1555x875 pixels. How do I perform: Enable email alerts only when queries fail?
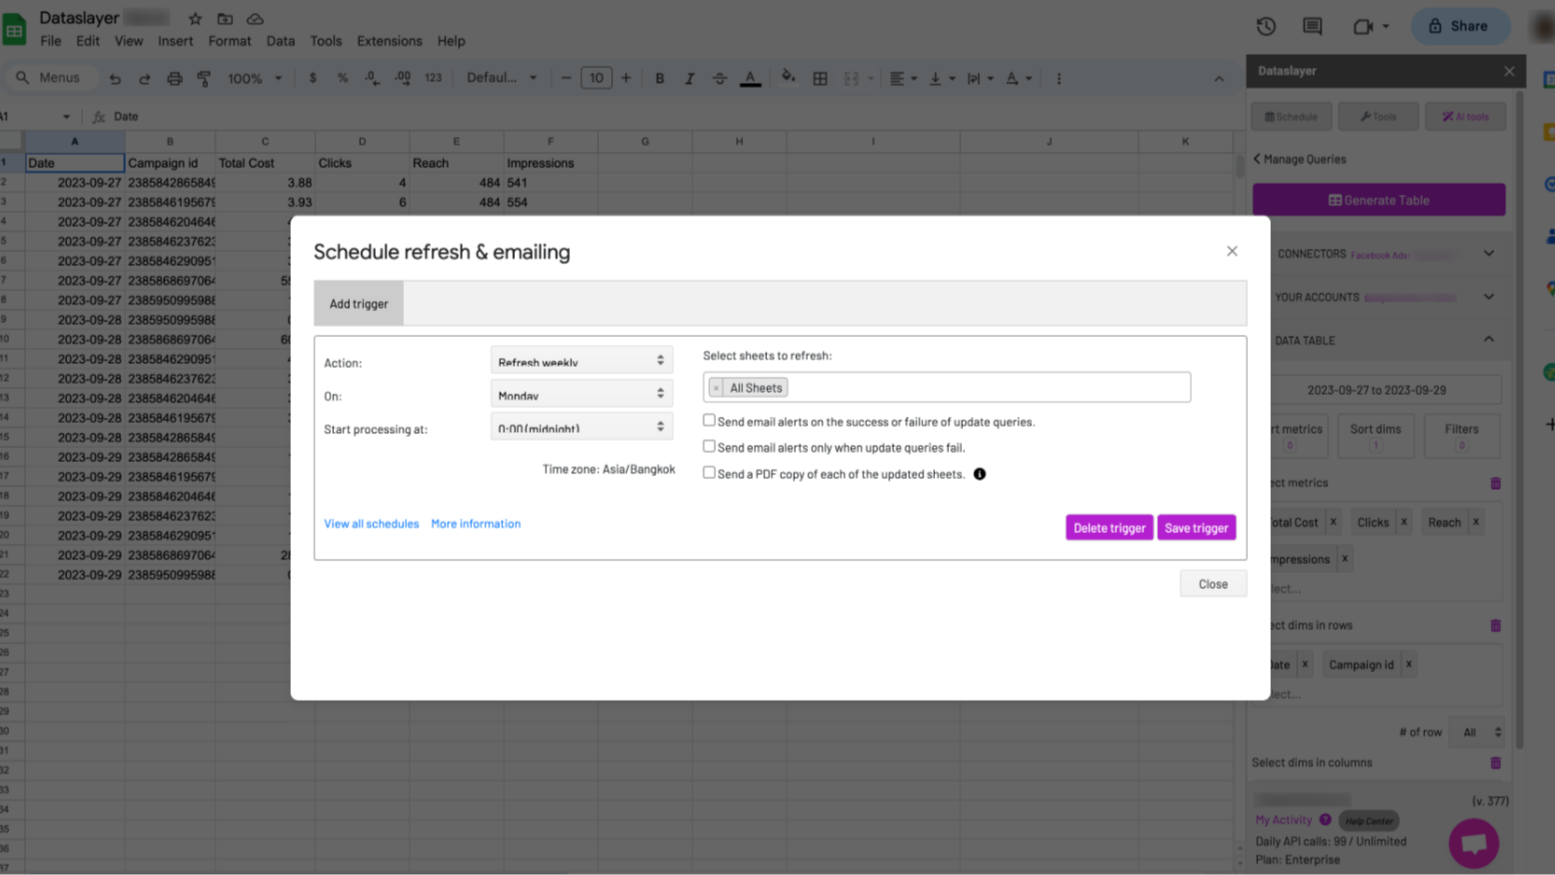click(709, 447)
